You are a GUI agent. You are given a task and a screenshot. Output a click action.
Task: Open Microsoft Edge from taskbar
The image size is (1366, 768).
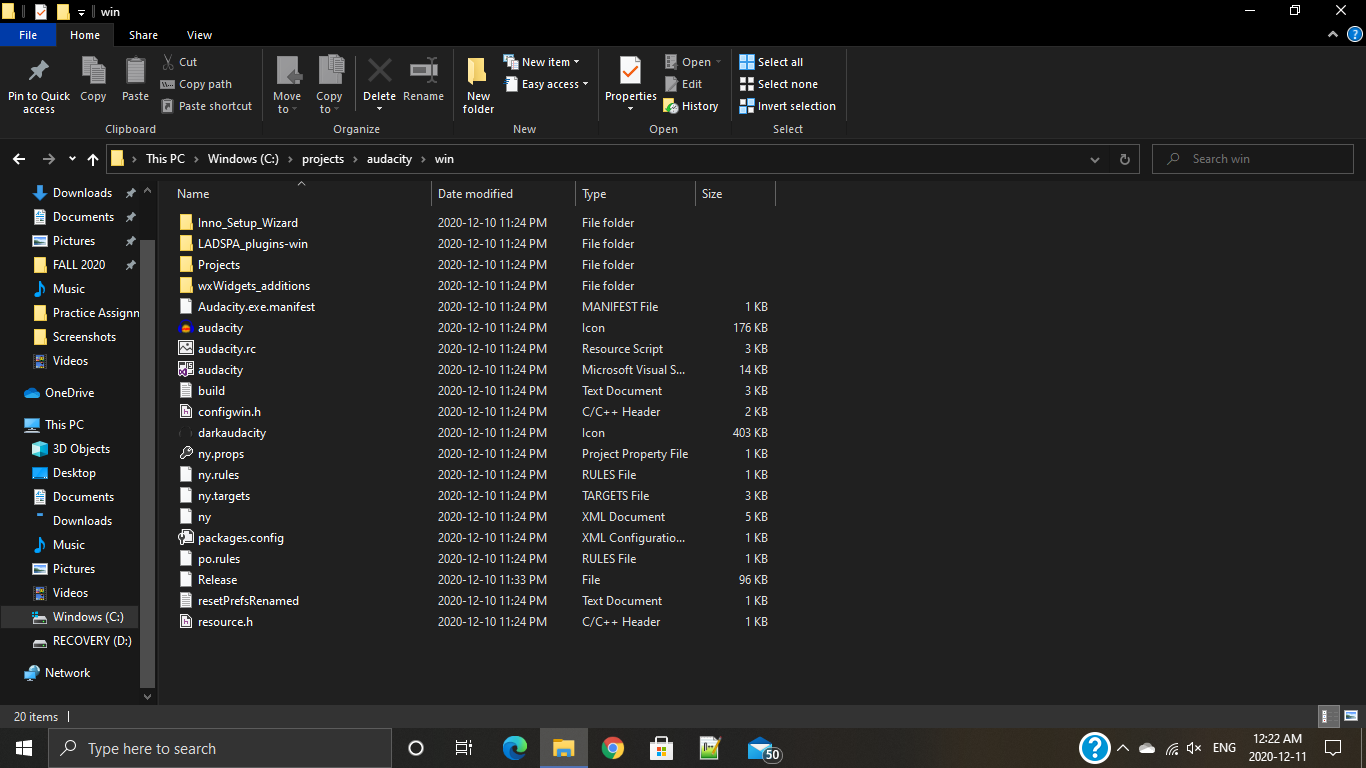tap(515, 748)
